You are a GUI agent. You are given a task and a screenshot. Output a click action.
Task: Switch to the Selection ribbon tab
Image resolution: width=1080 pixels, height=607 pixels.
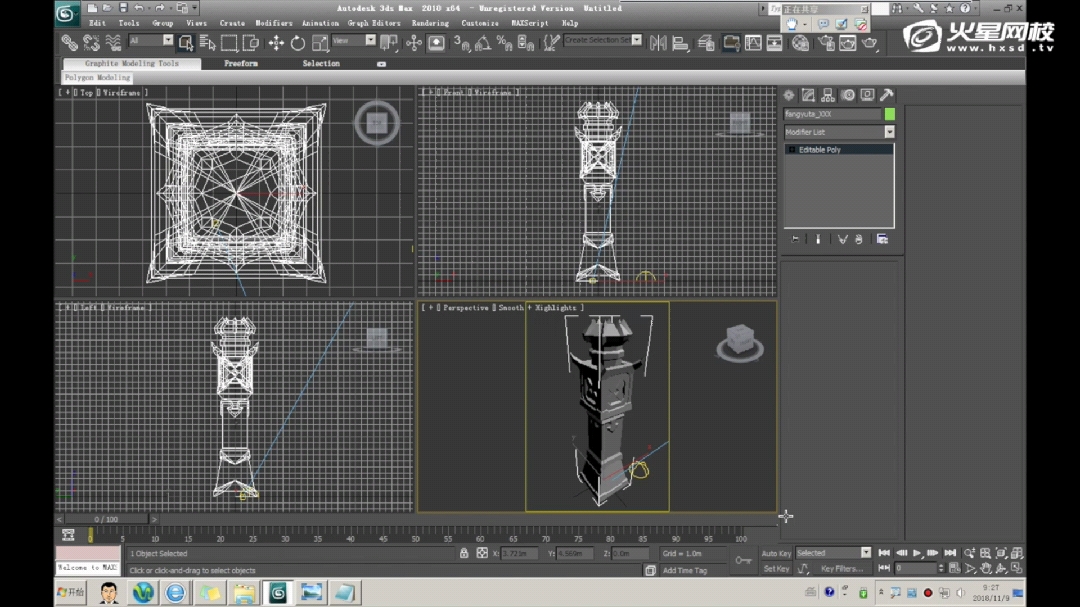[321, 63]
